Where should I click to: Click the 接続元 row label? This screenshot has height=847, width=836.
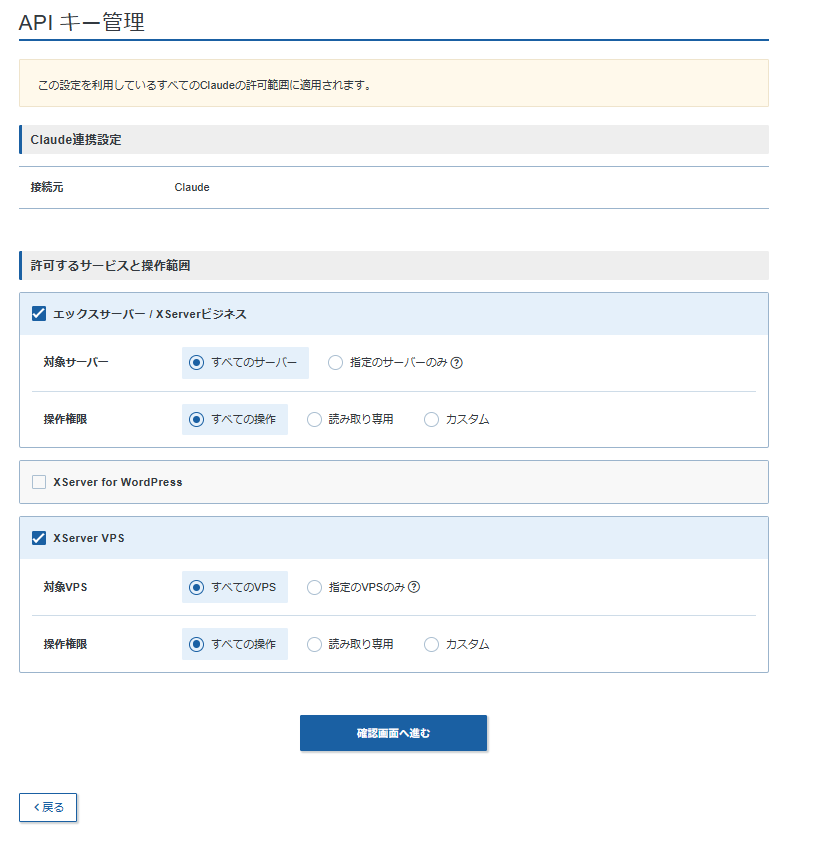pyautogui.click(x=47, y=187)
